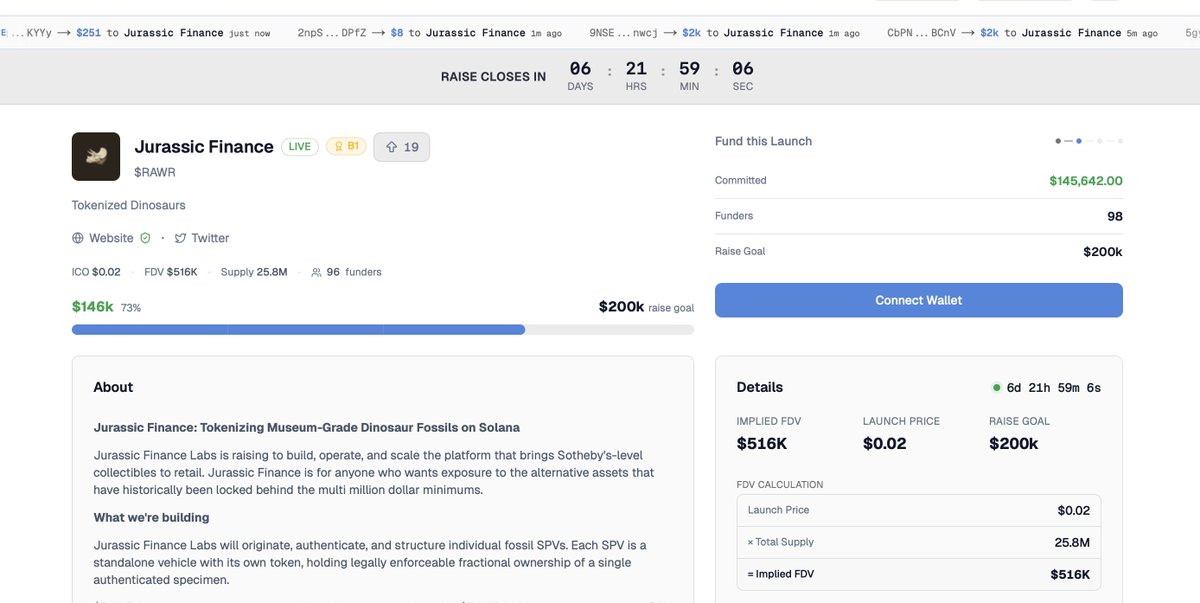Click the yellow B1 award badge
Screen dimensions: 1200x603
click(x=346, y=147)
